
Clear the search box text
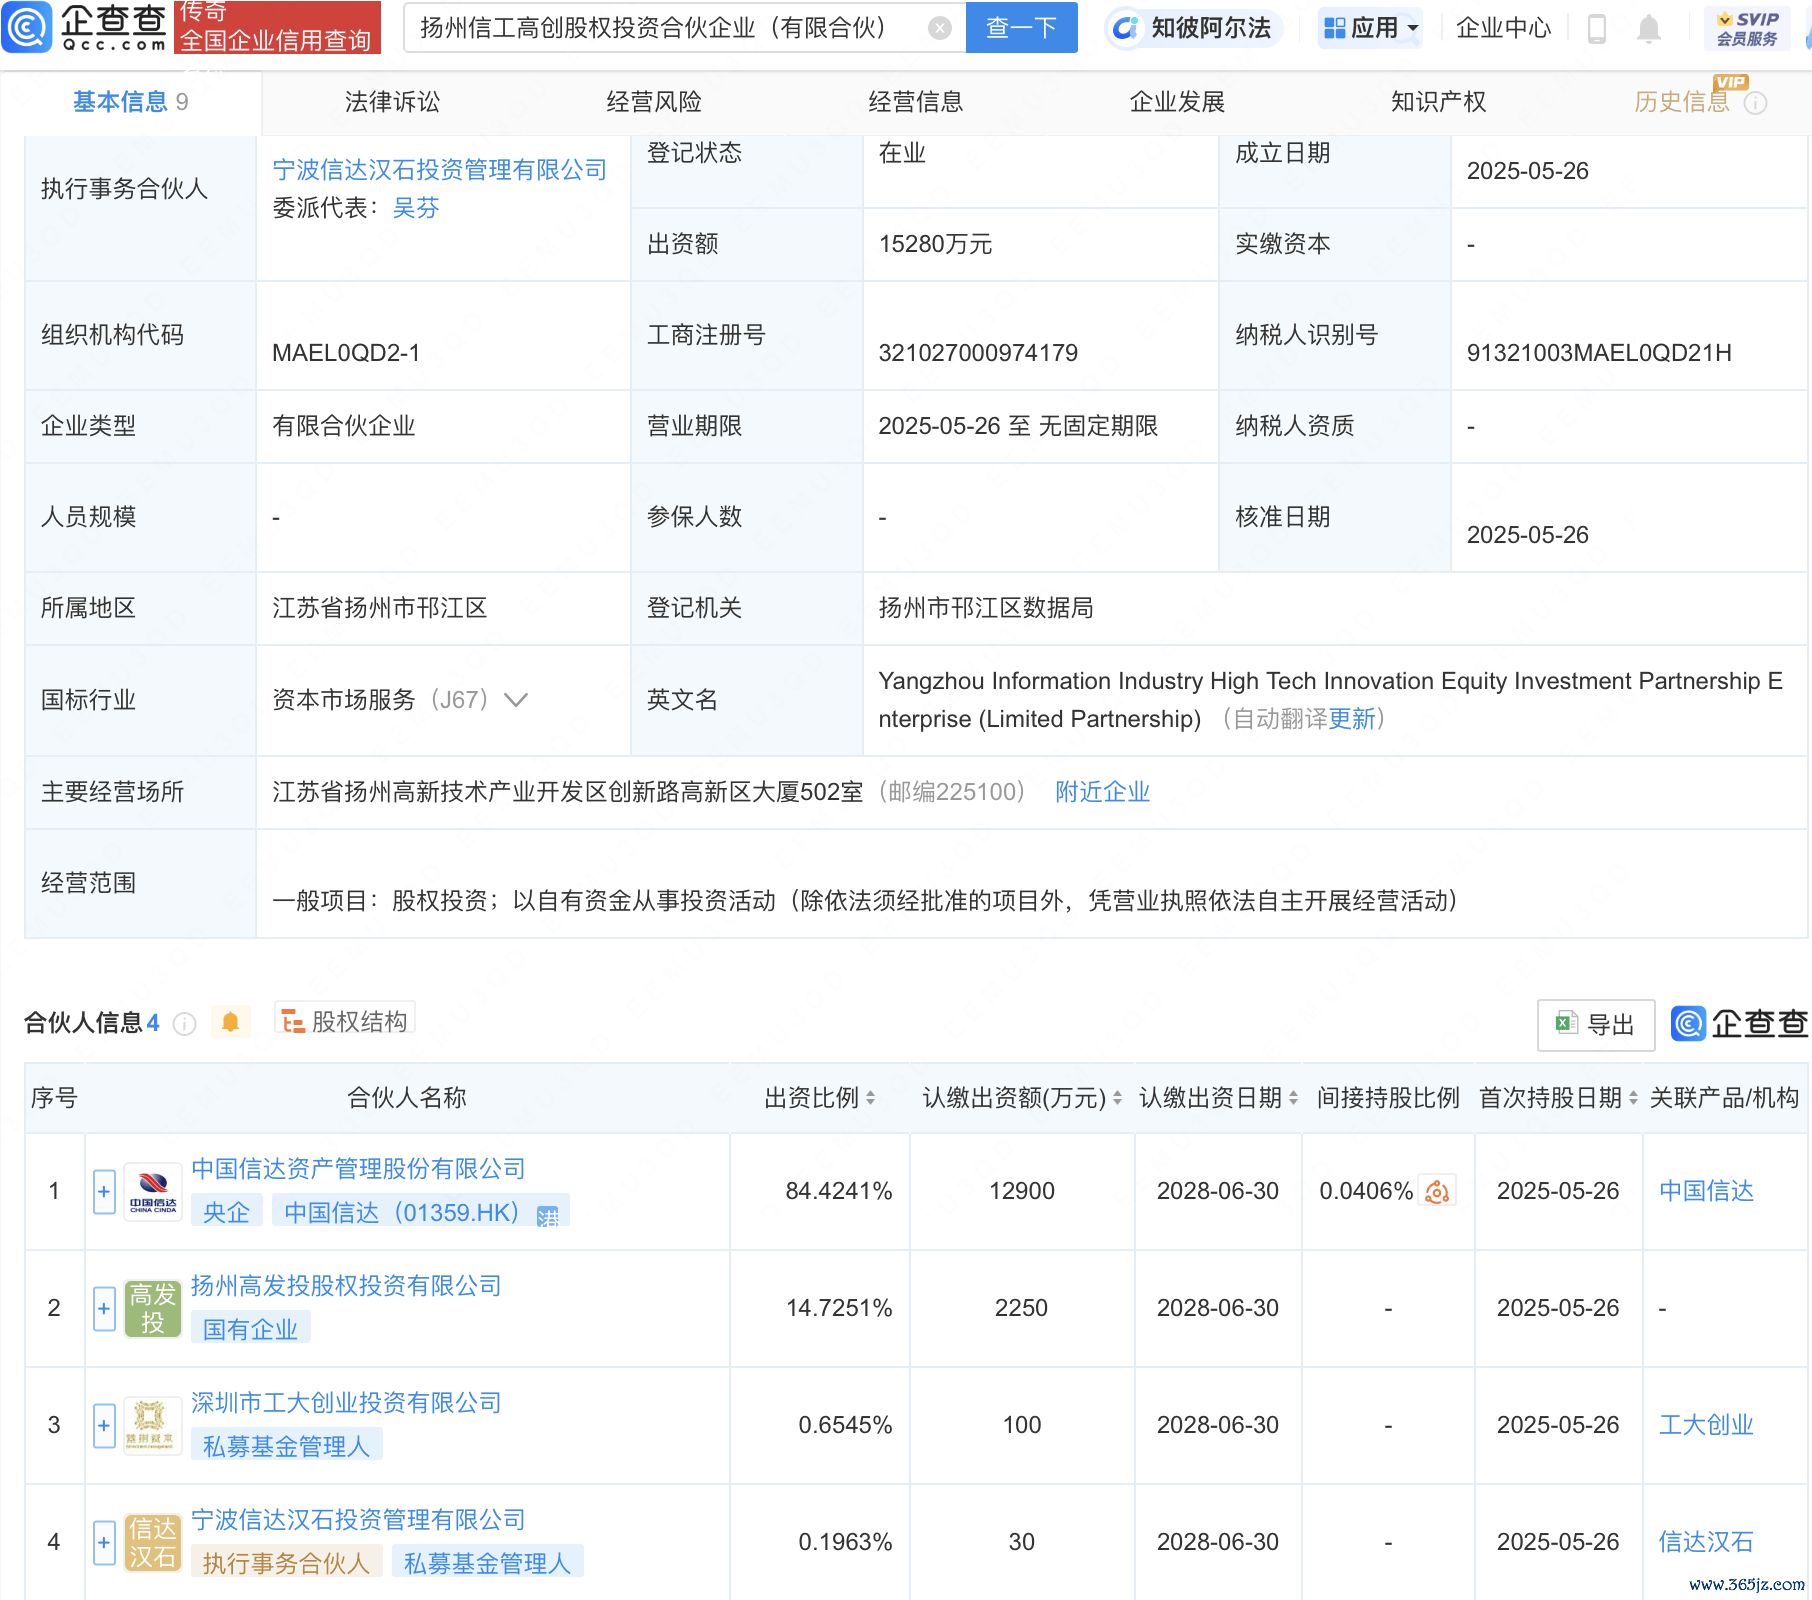click(939, 28)
